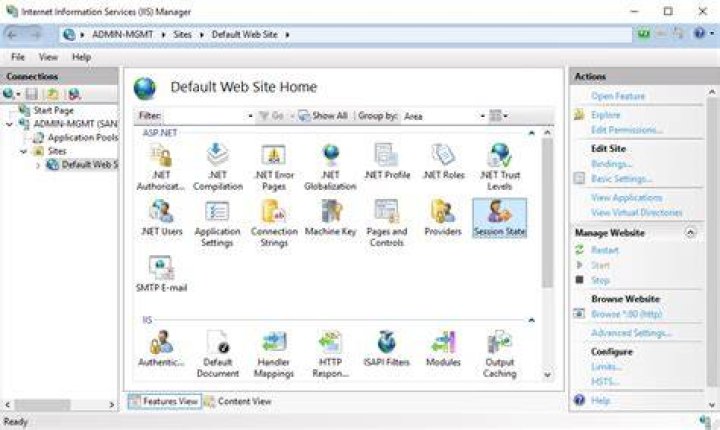Click the Save icon in Connections toolbar
The image size is (720, 430).
point(32,94)
